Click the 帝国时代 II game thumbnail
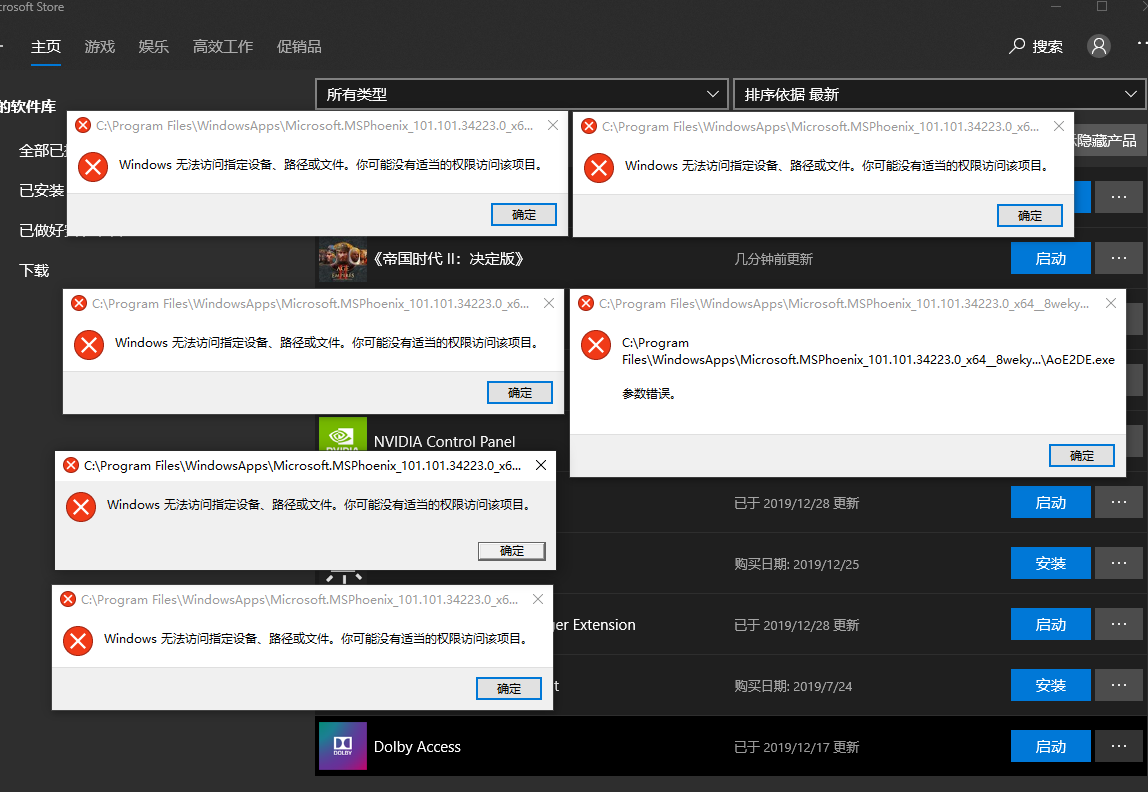This screenshot has width=1148, height=792. pyautogui.click(x=343, y=259)
